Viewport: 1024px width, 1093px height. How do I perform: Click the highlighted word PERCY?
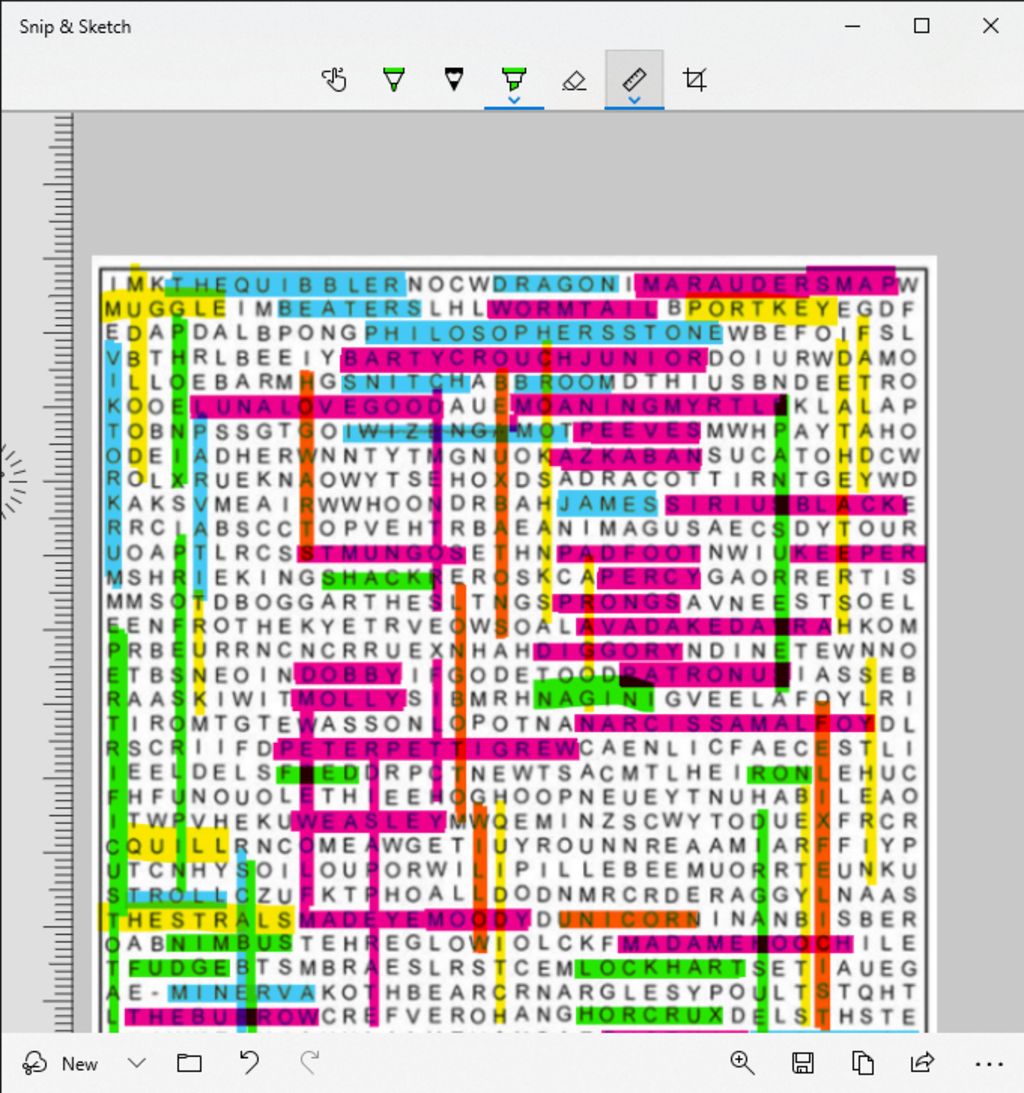coord(648,578)
